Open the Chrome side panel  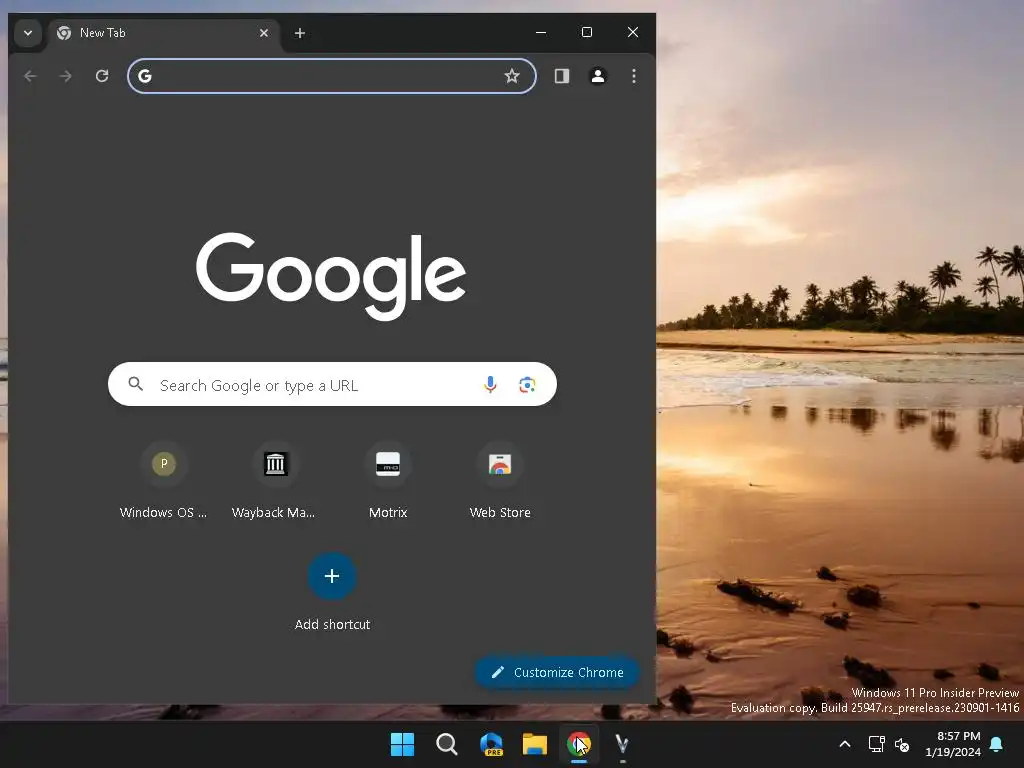tap(562, 76)
